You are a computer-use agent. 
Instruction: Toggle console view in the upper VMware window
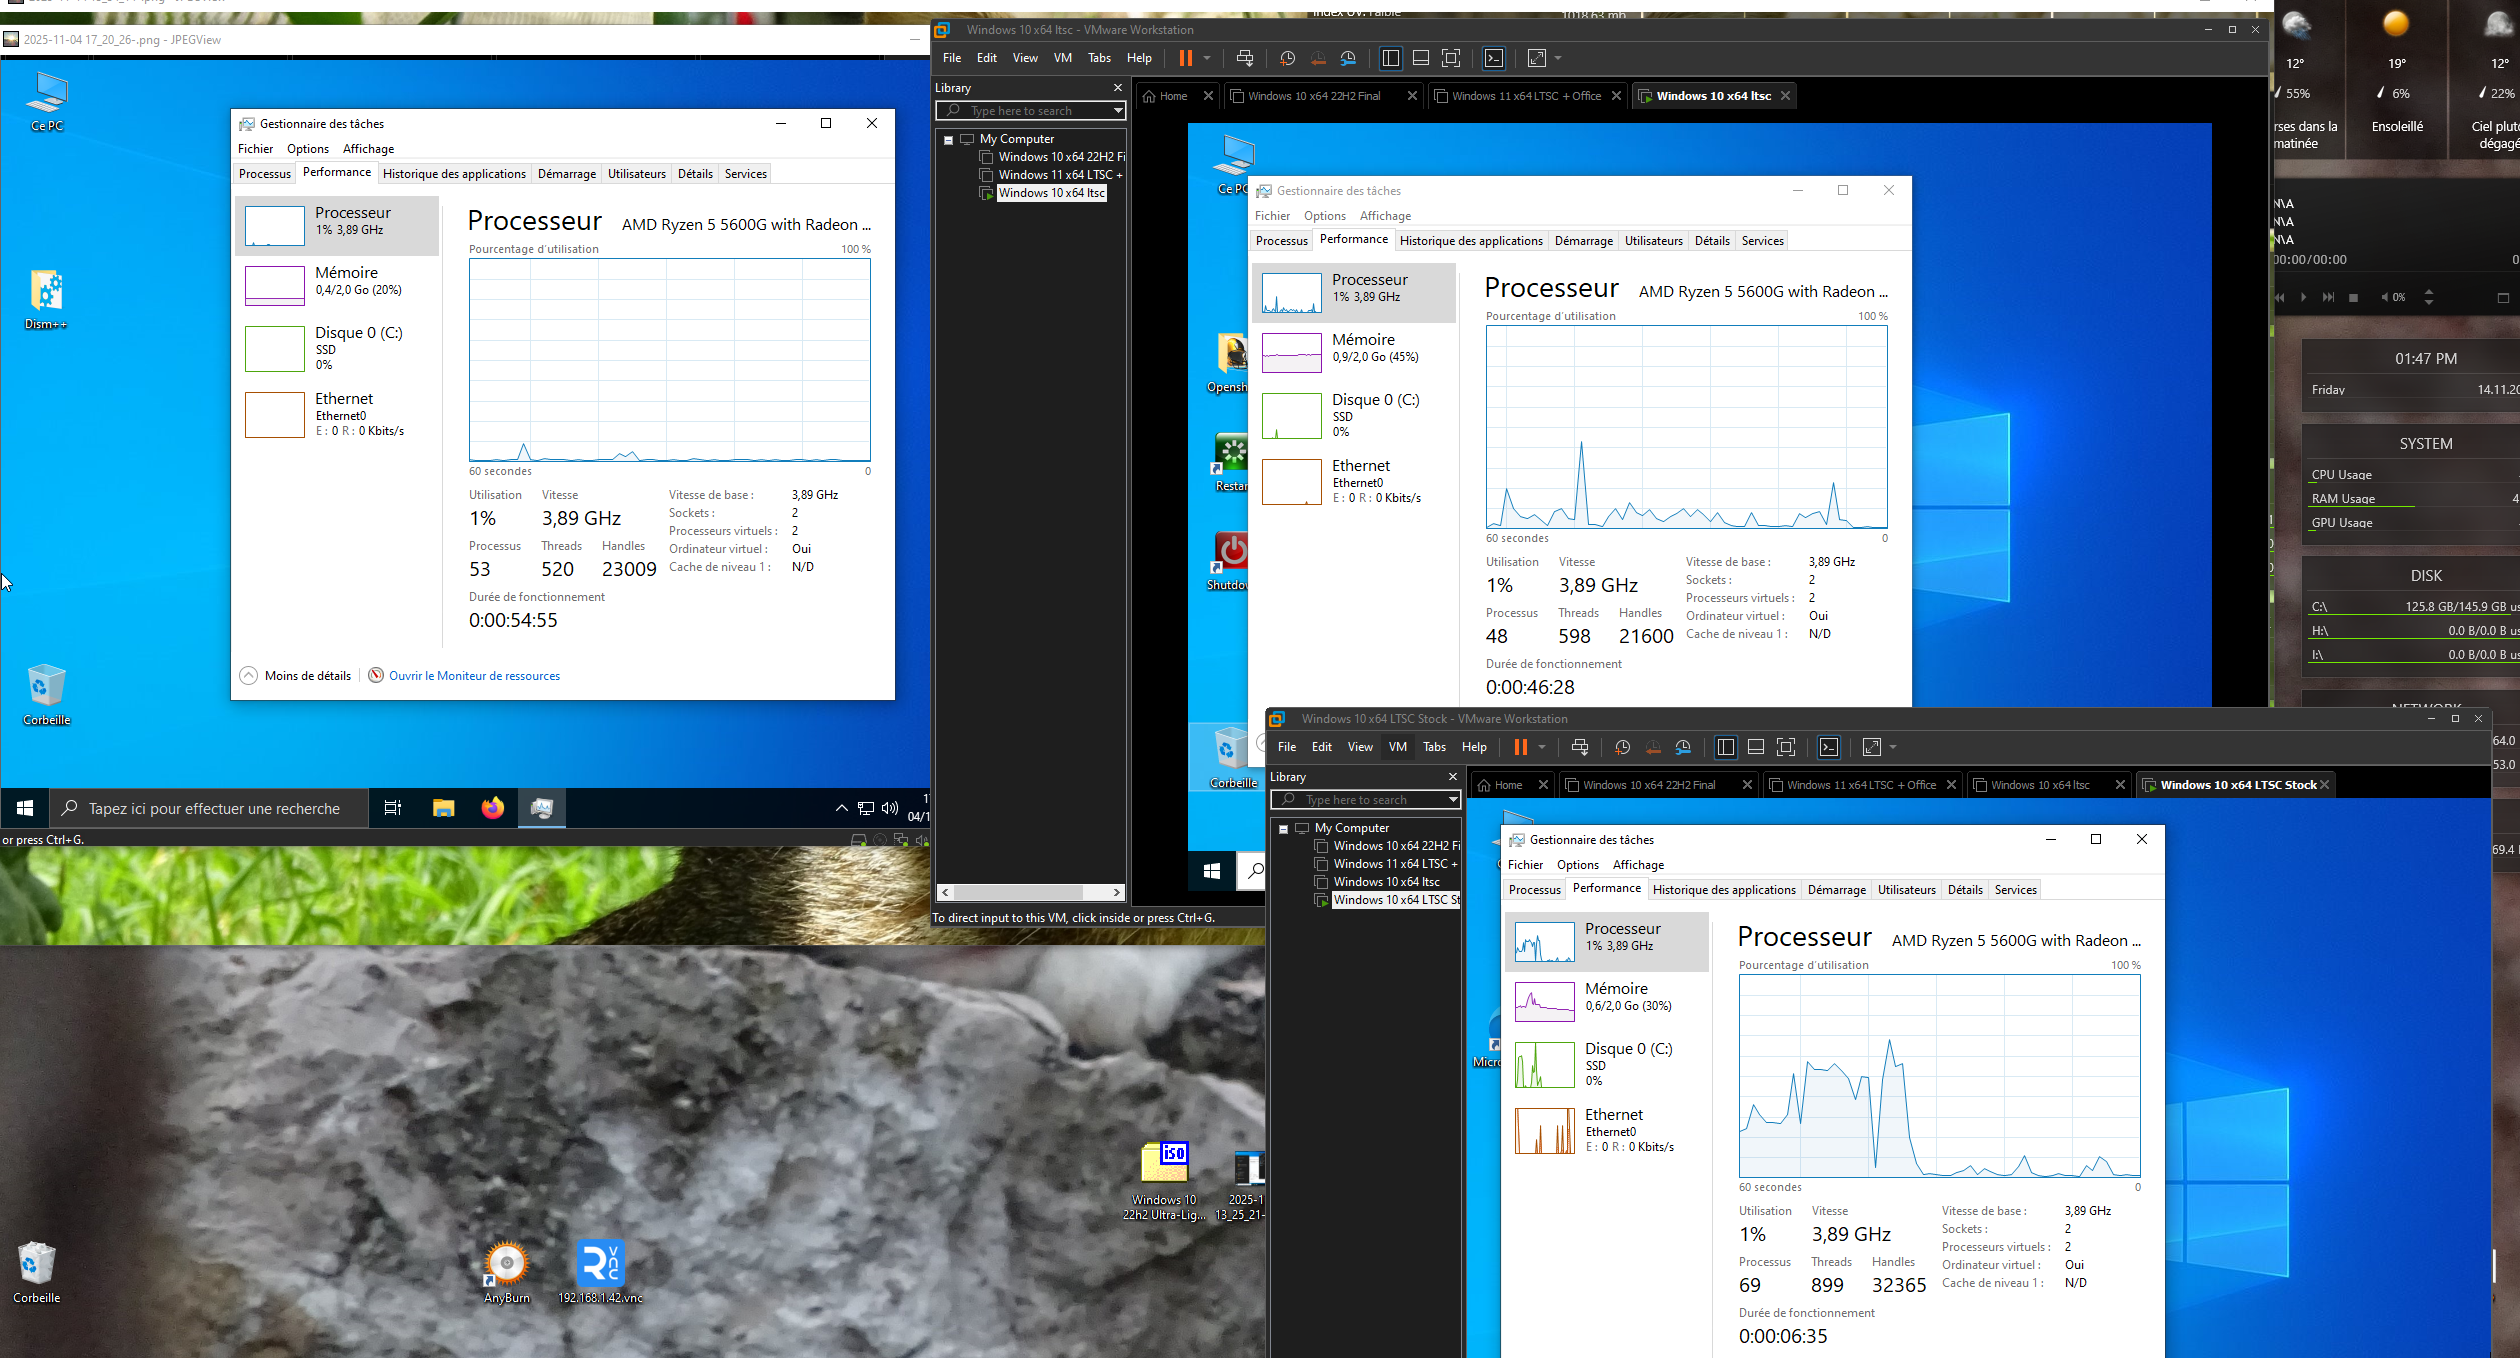(x=1494, y=58)
